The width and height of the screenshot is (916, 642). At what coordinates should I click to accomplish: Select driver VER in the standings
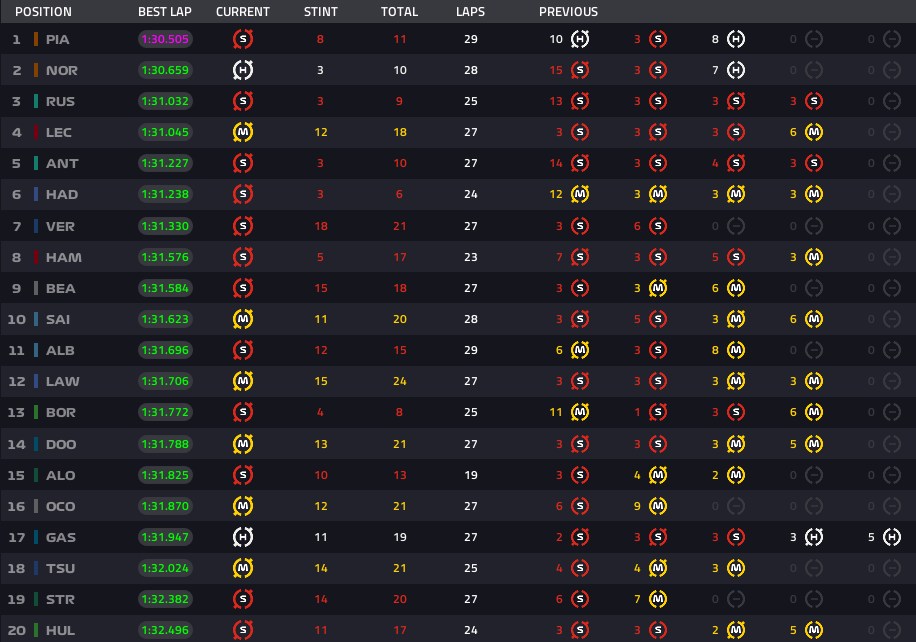tap(60, 226)
